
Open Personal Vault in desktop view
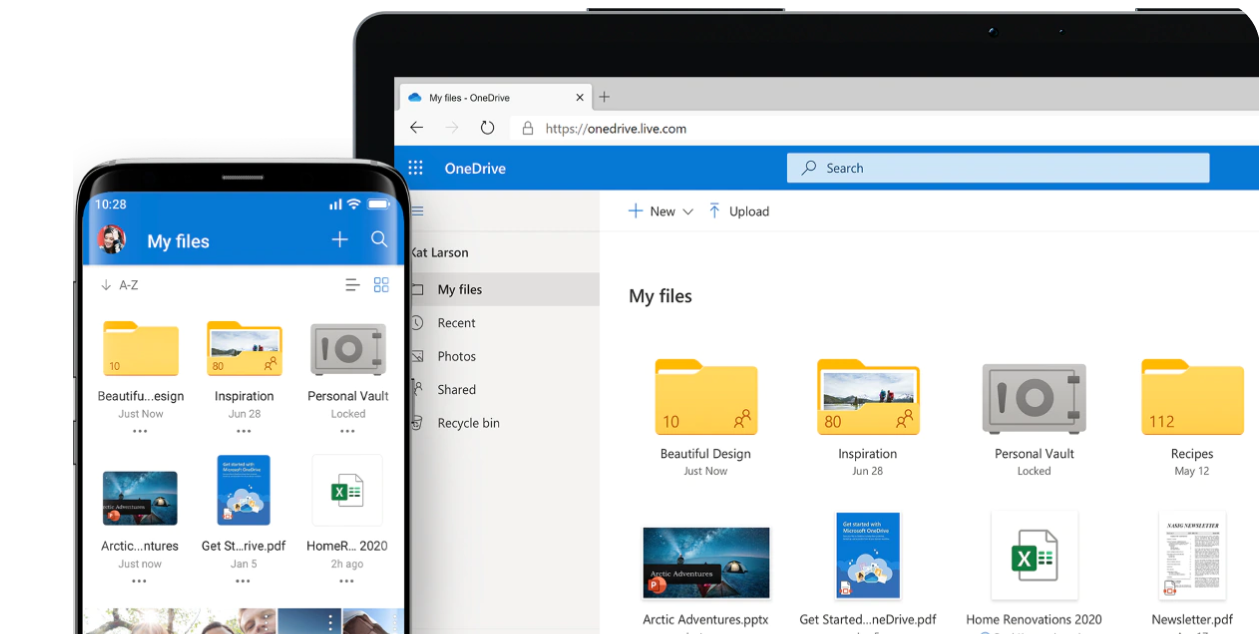pos(1034,398)
